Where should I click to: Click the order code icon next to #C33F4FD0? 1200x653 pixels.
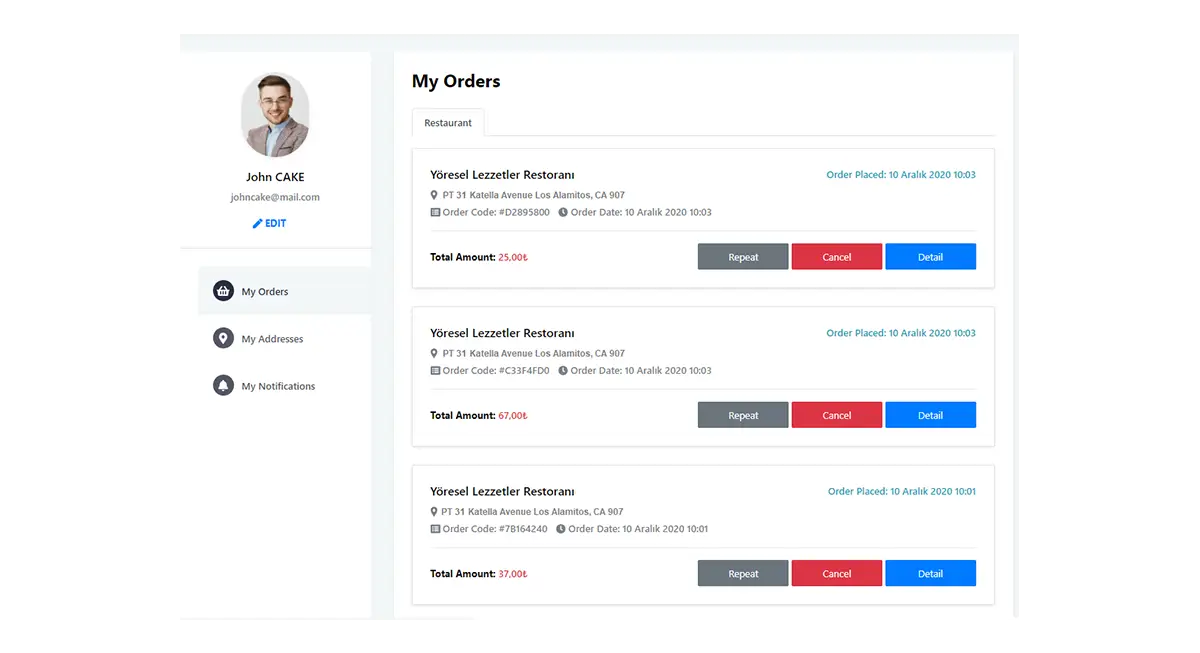pos(435,370)
